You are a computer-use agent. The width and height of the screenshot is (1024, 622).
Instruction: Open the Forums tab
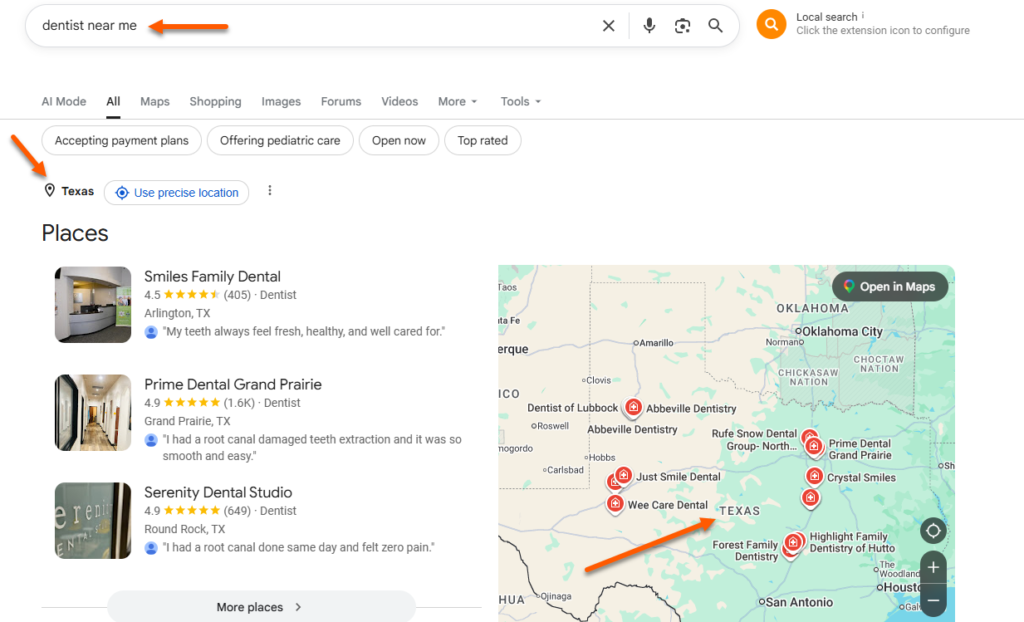click(x=341, y=101)
